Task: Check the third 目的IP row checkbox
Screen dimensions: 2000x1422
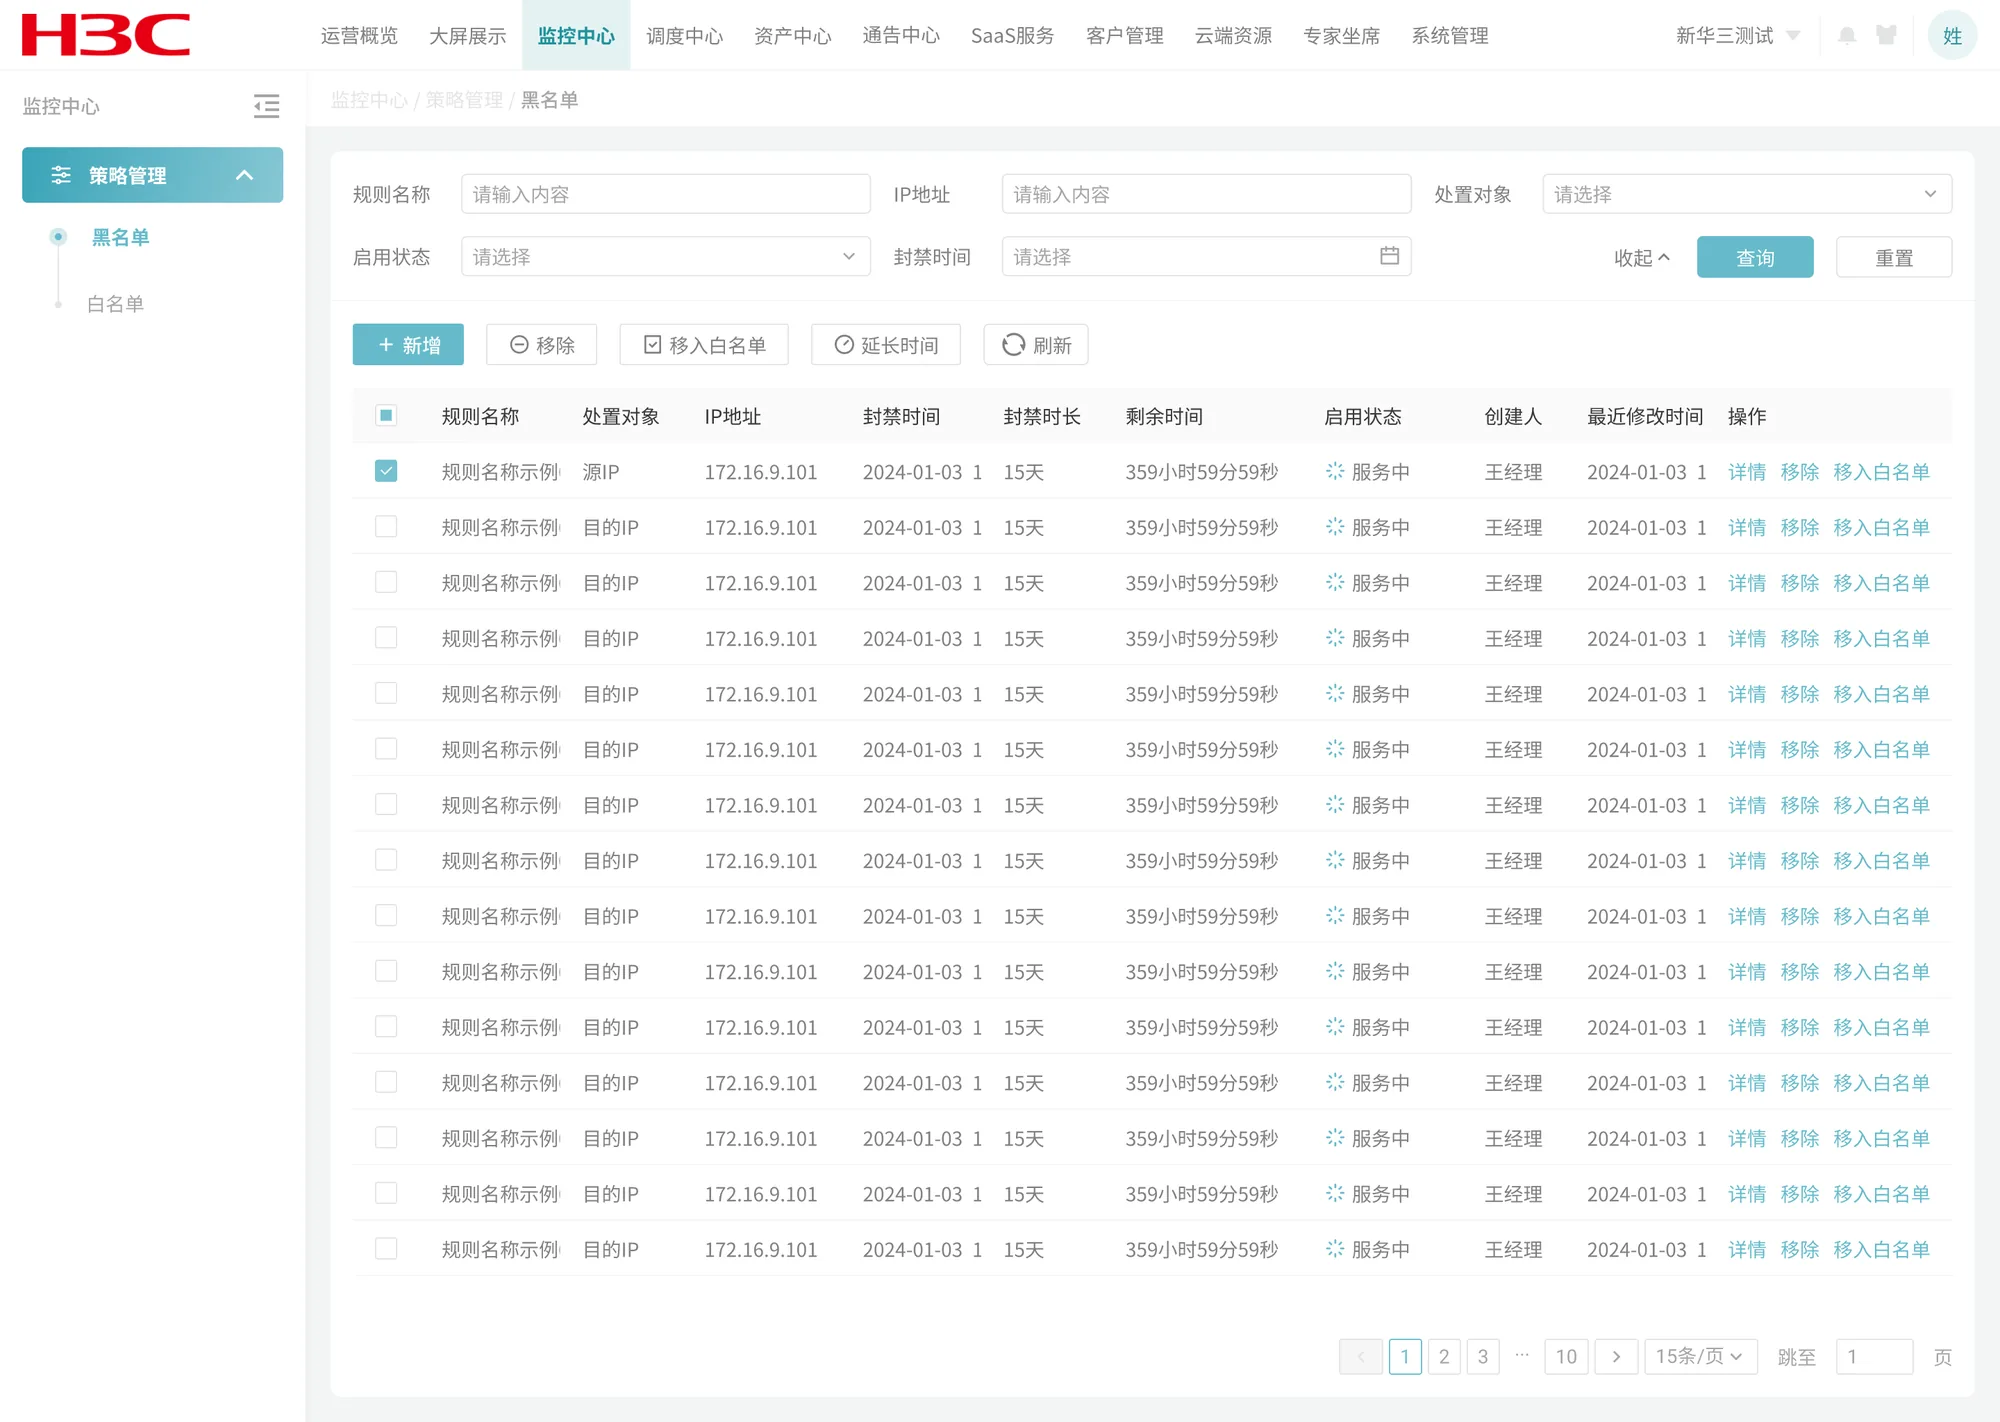Action: click(x=386, y=637)
